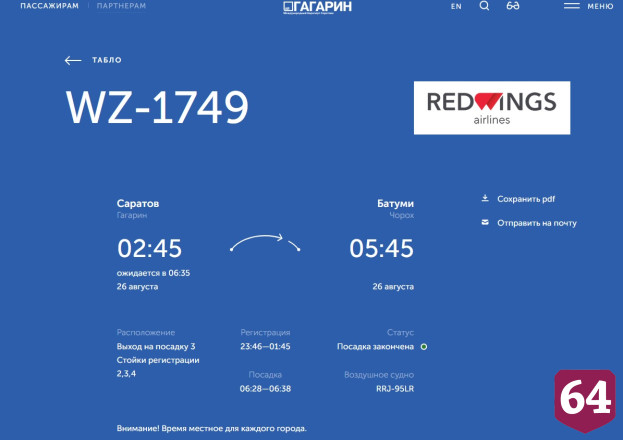Viewport: 623px width, 440px height.
Task: Click Отправить на почту link
Action: (x=537, y=223)
